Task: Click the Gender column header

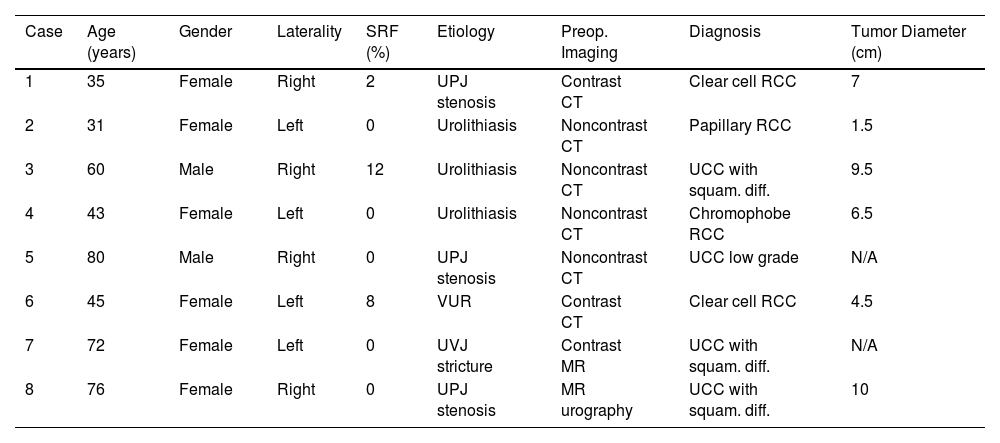Action: tap(205, 32)
